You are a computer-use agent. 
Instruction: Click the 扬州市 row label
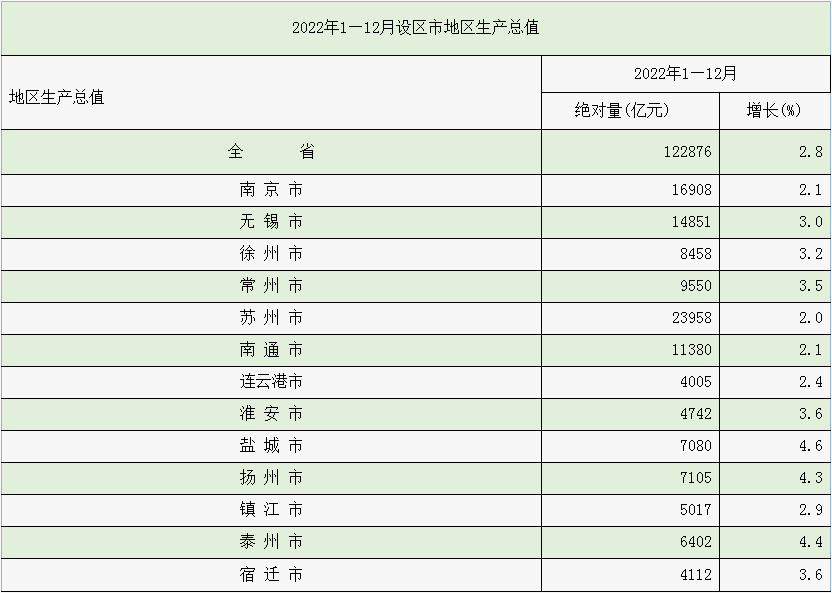[x=271, y=478]
